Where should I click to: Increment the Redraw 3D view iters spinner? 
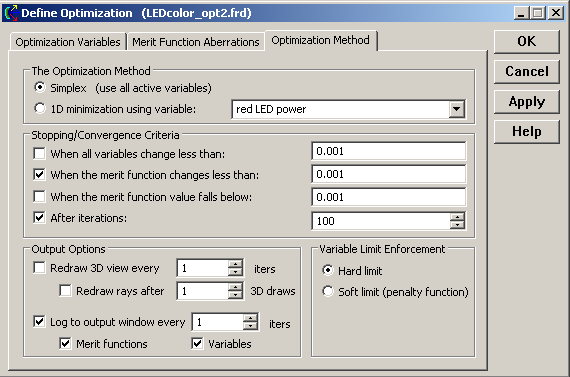(x=236, y=264)
